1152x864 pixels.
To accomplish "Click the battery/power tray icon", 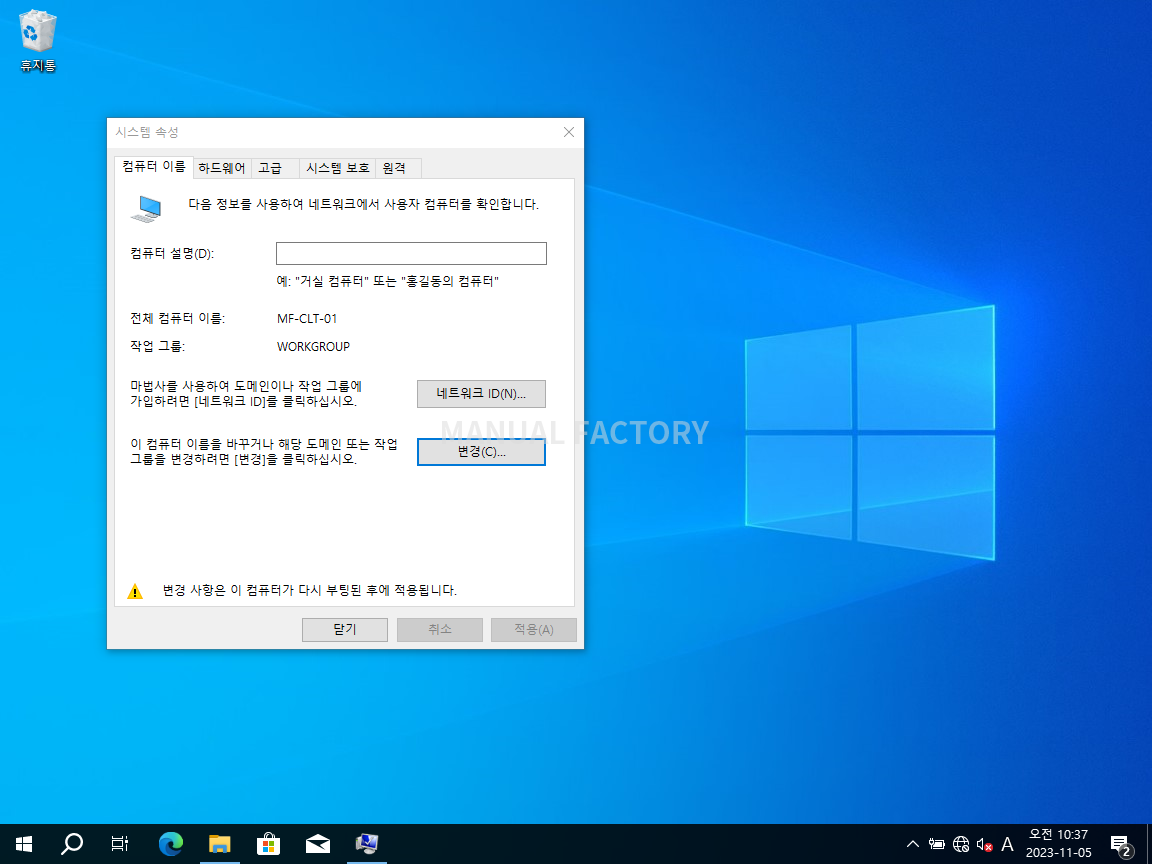I will tap(937, 844).
